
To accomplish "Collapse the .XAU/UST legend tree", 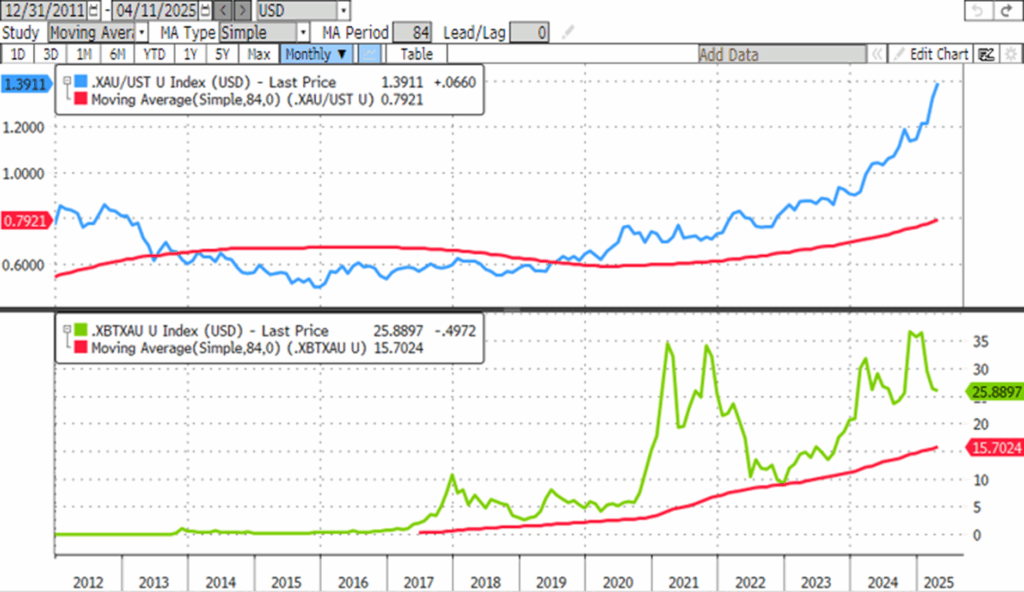I will tap(66, 82).
